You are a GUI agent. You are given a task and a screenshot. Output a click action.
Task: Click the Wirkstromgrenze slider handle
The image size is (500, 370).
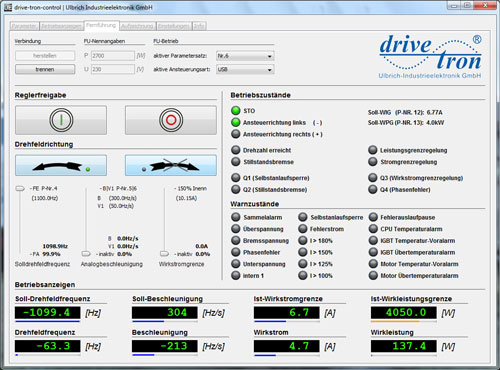[164, 254]
